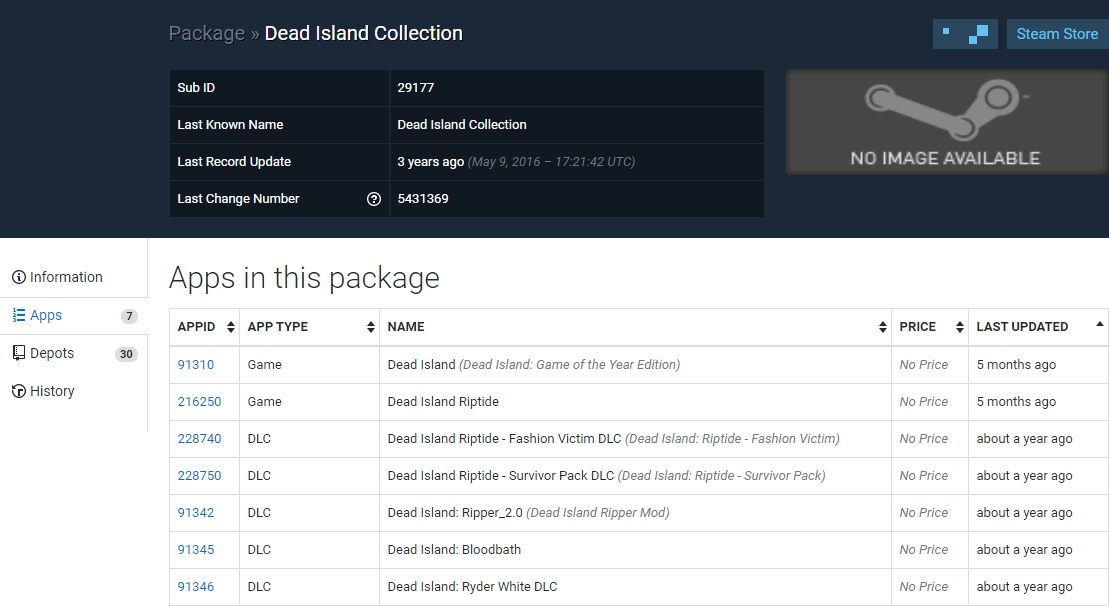The image size is (1109, 606).
Task: Click the History clock icon in sidebar
Action: (19, 391)
